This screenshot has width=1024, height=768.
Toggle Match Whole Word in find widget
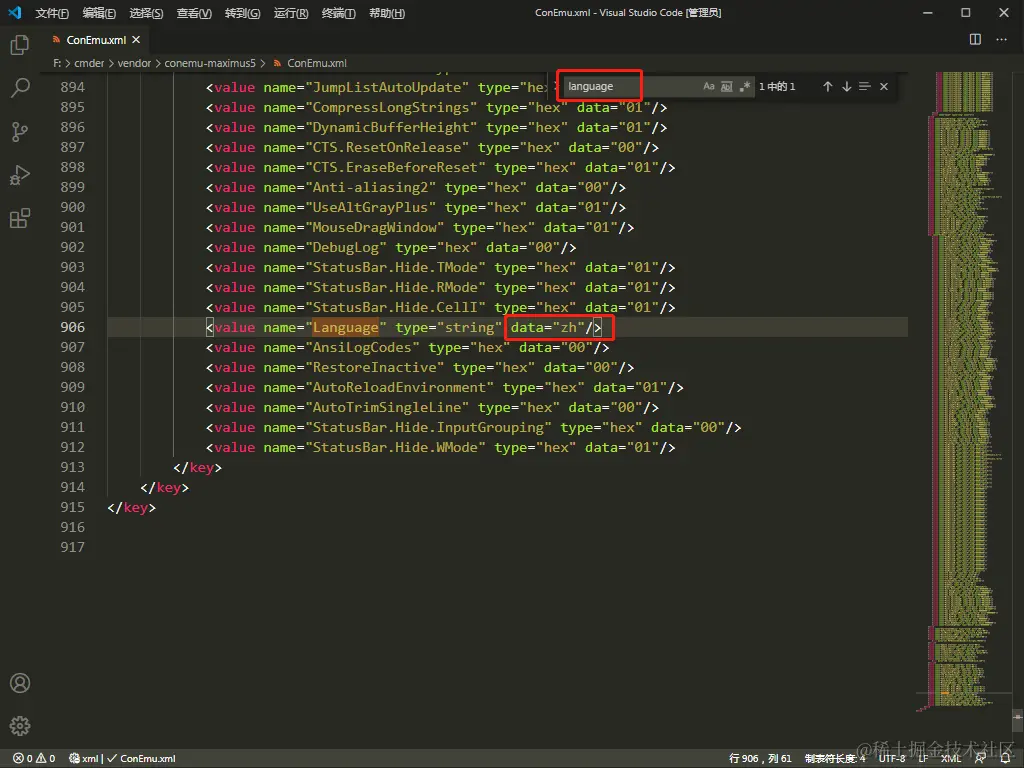pyautogui.click(x=726, y=86)
